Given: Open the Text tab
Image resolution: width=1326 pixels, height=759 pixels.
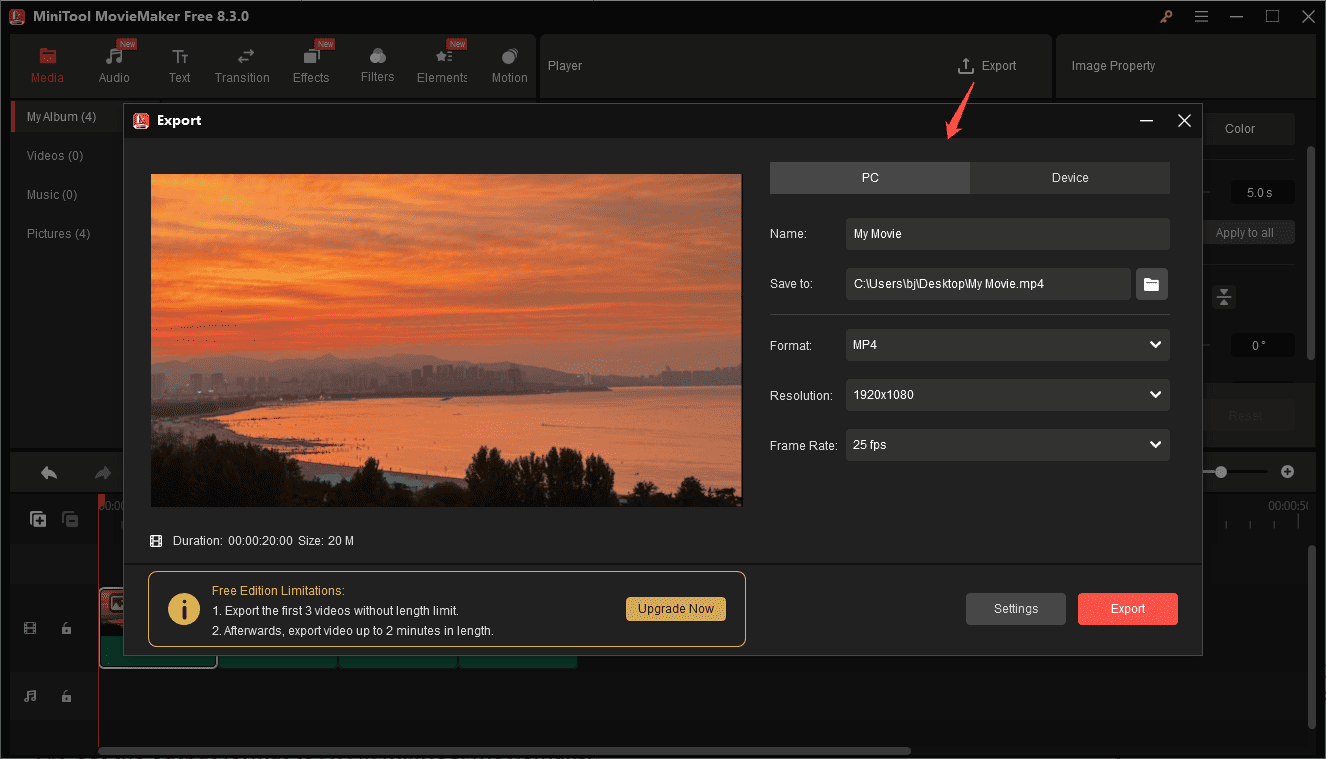Looking at the screenshot, I should [x=179, y=65].
